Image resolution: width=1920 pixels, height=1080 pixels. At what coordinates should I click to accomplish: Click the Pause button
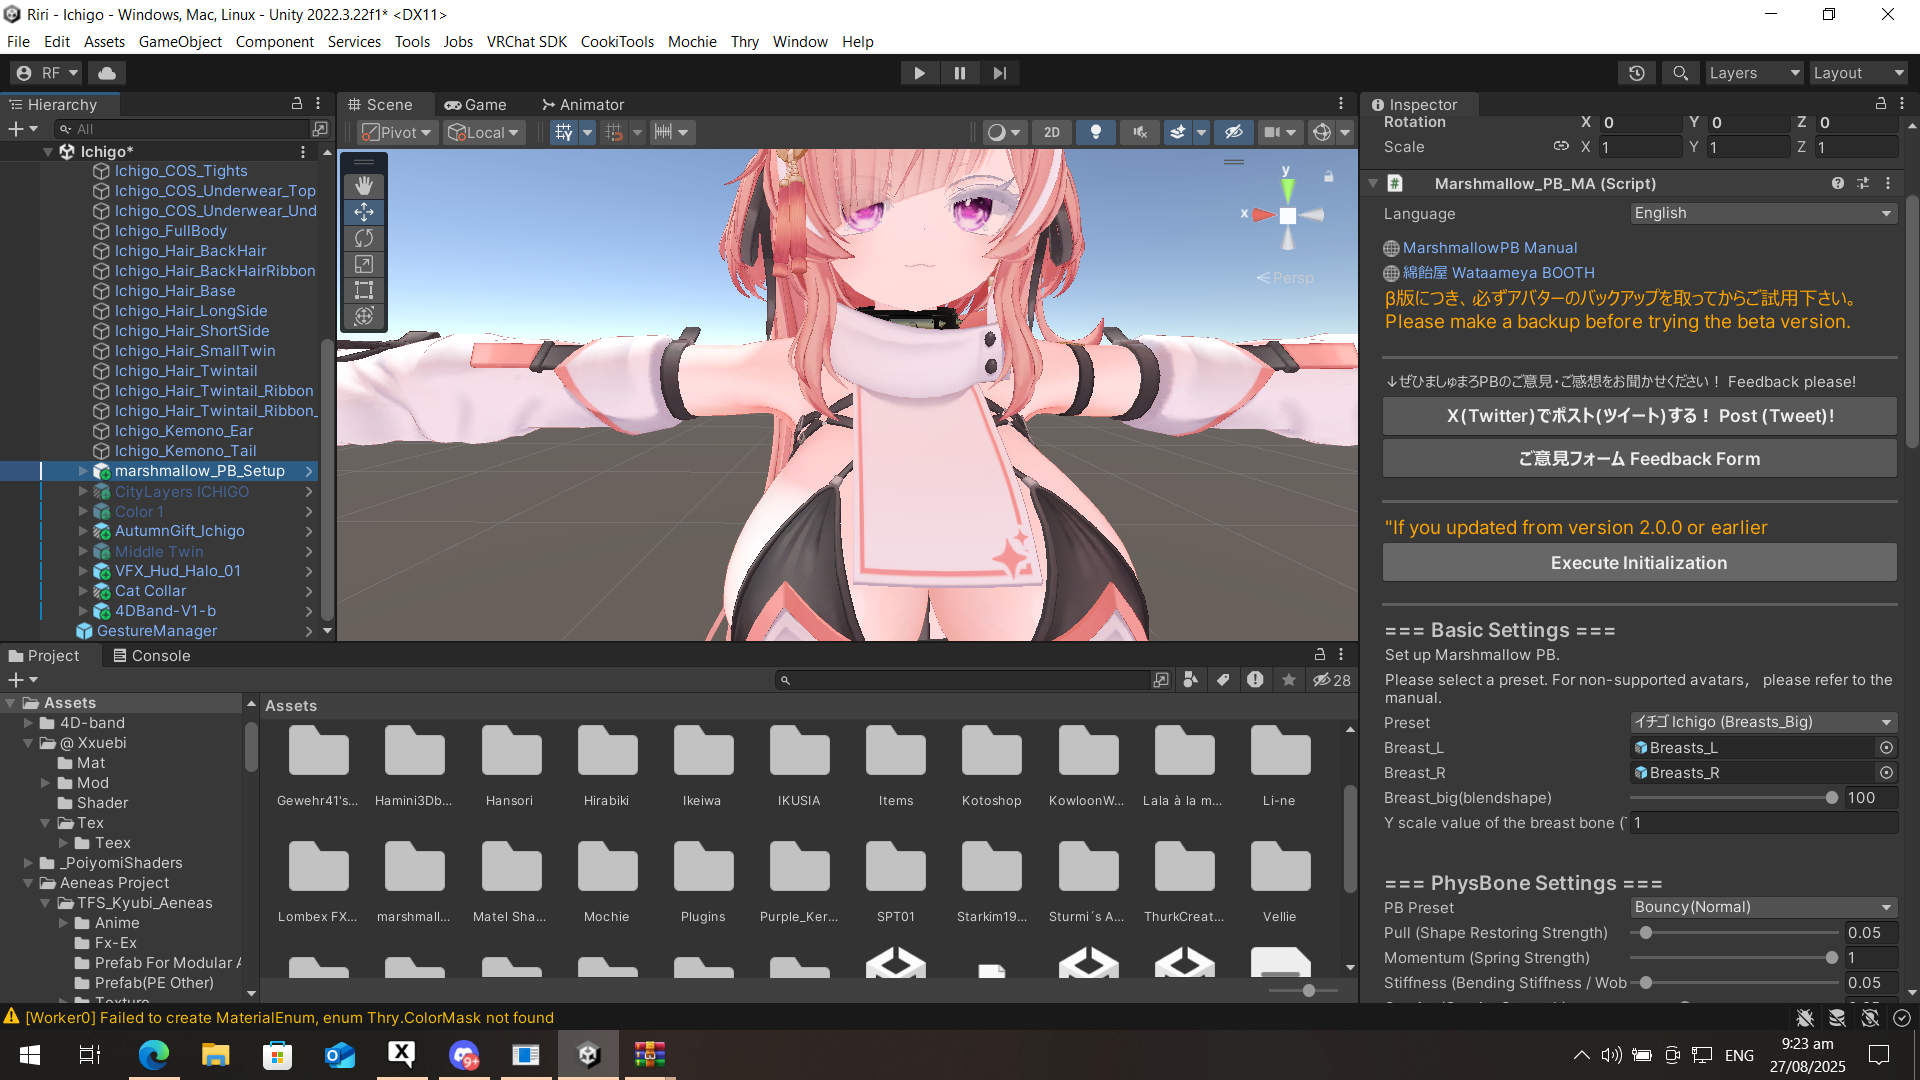tap(960, 73)
